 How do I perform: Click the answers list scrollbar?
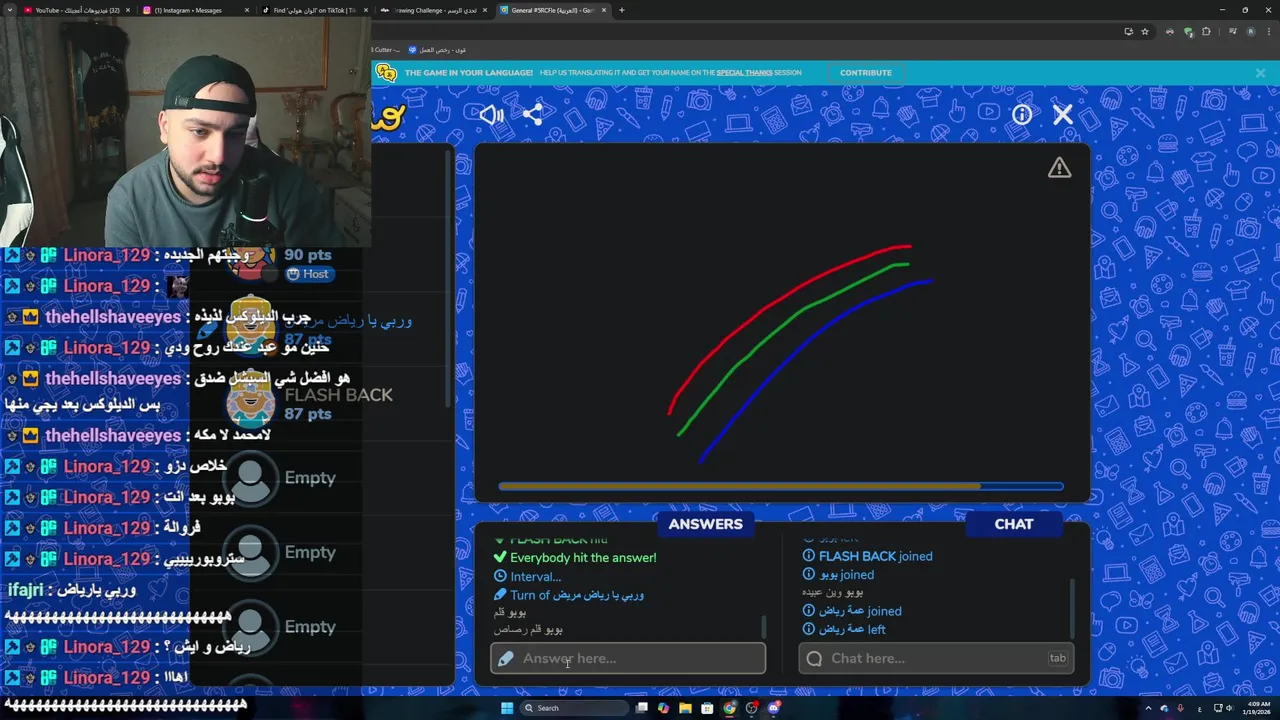(x=763, y=626)
